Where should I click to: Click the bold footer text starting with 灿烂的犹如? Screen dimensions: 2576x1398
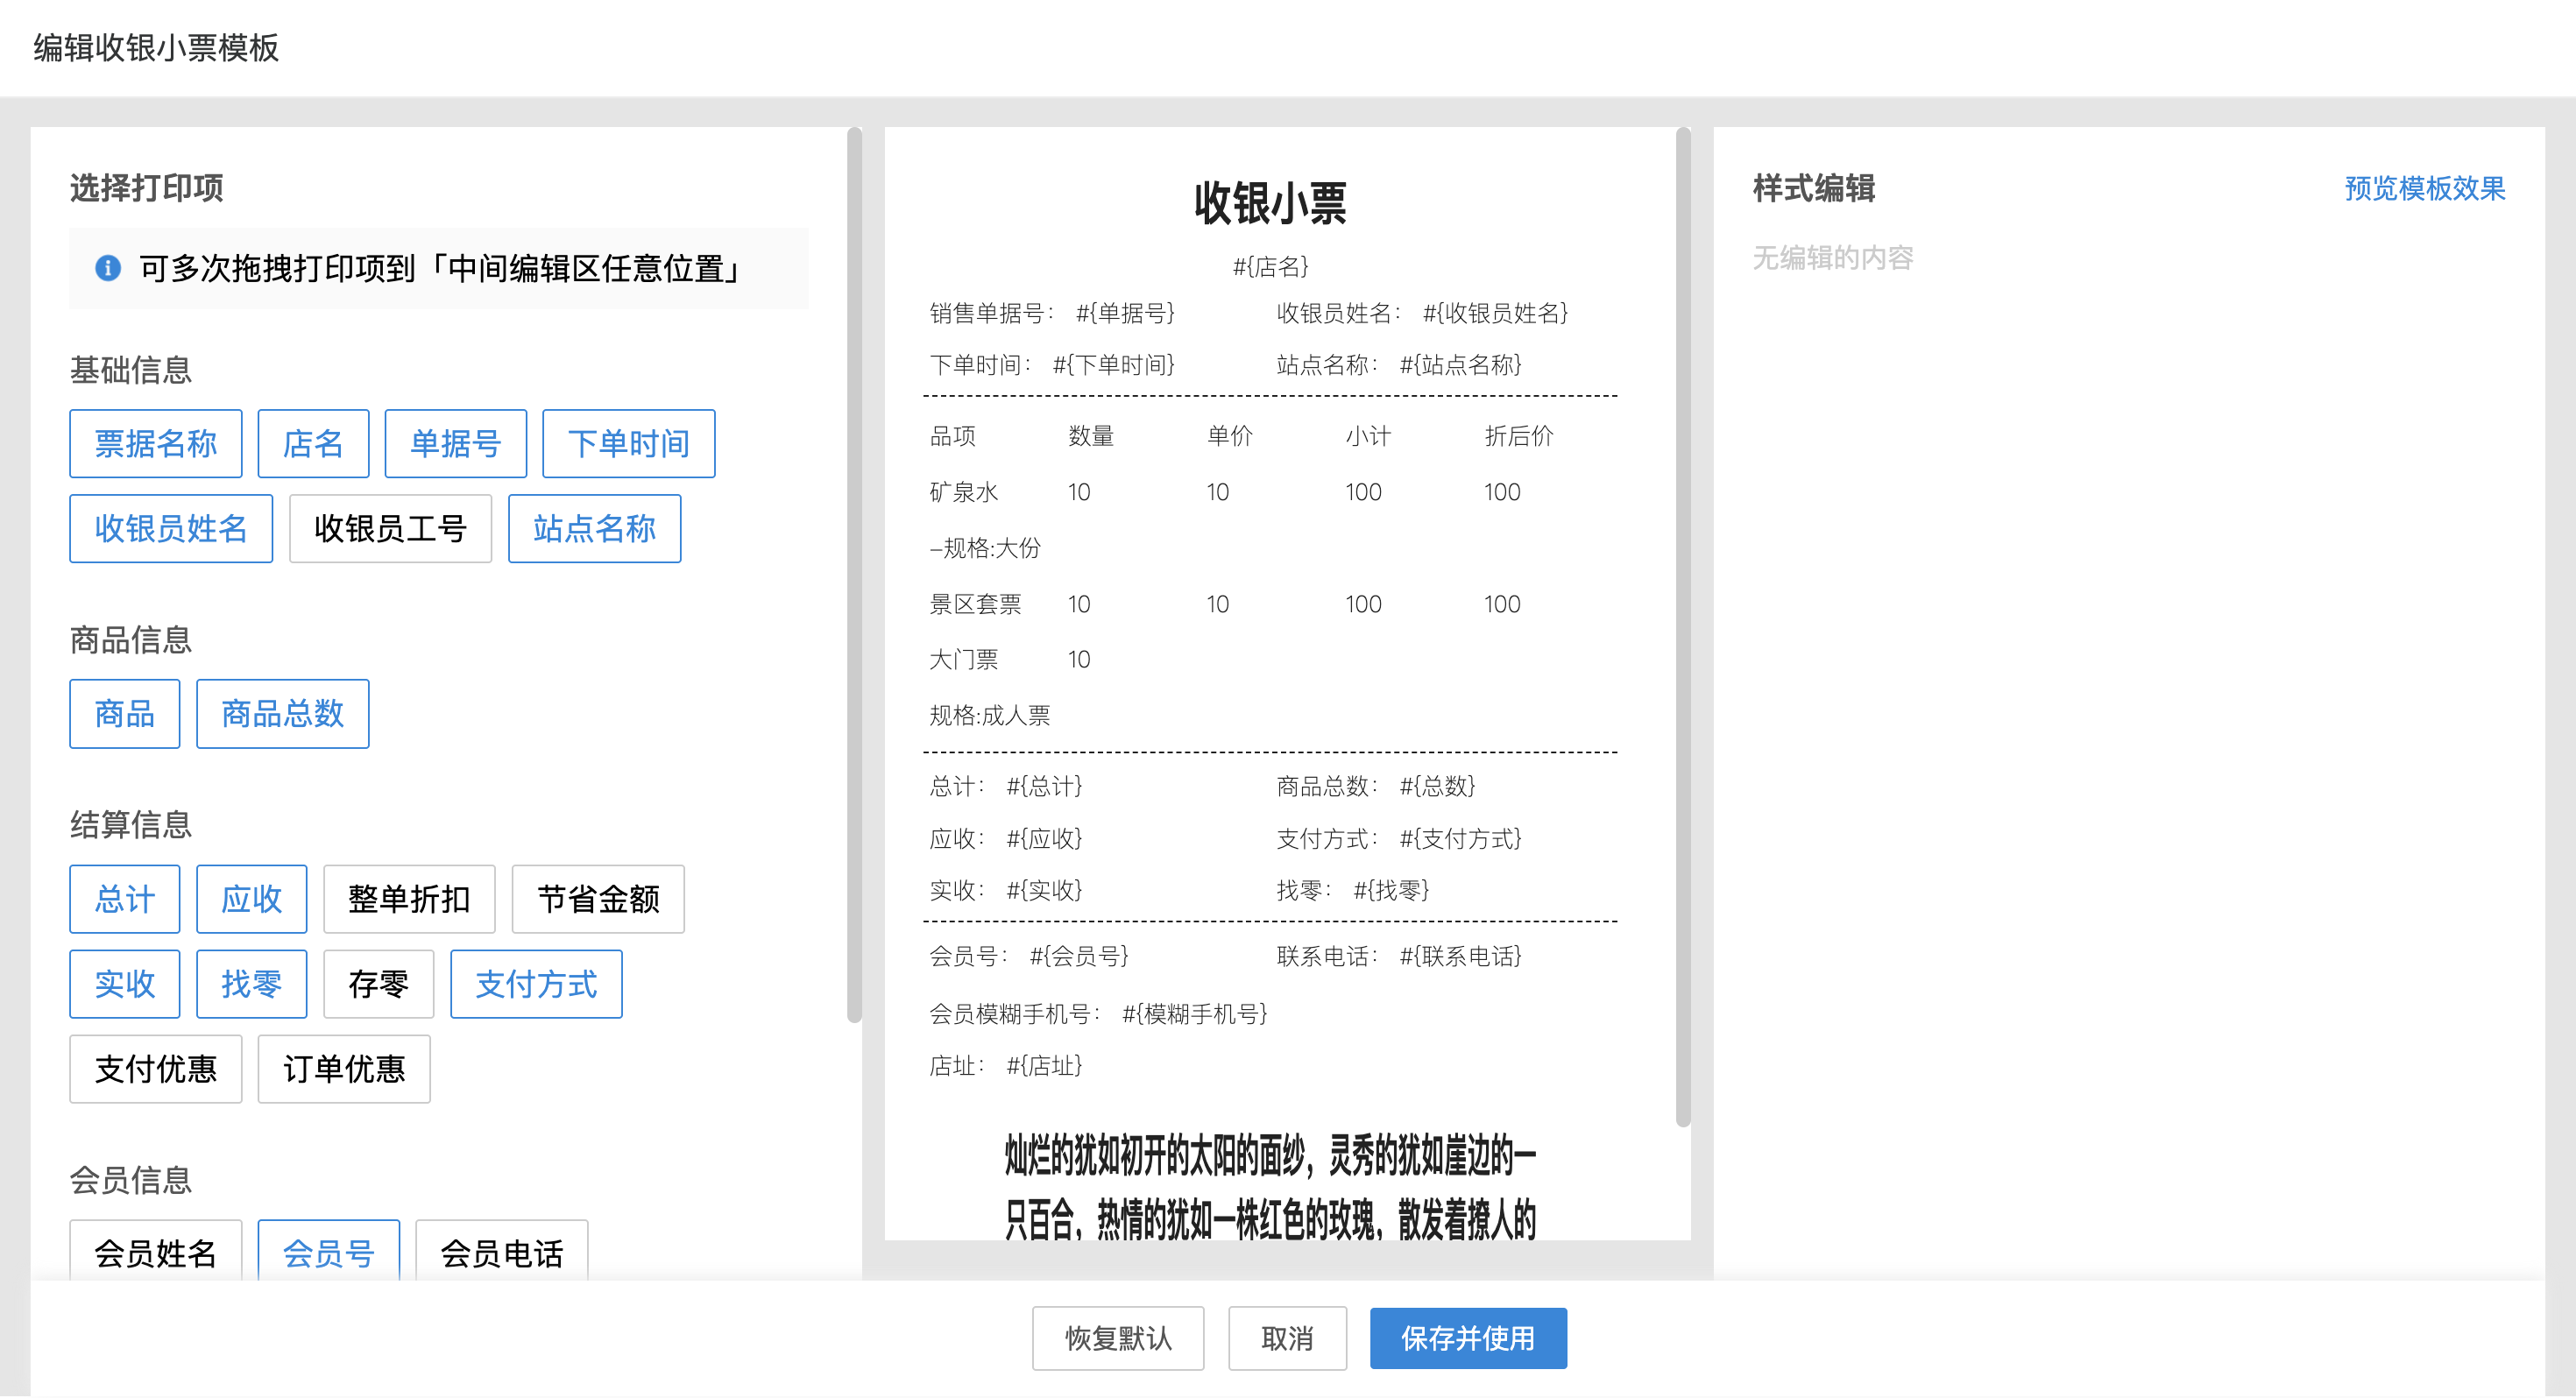tap(1270, 1186)
